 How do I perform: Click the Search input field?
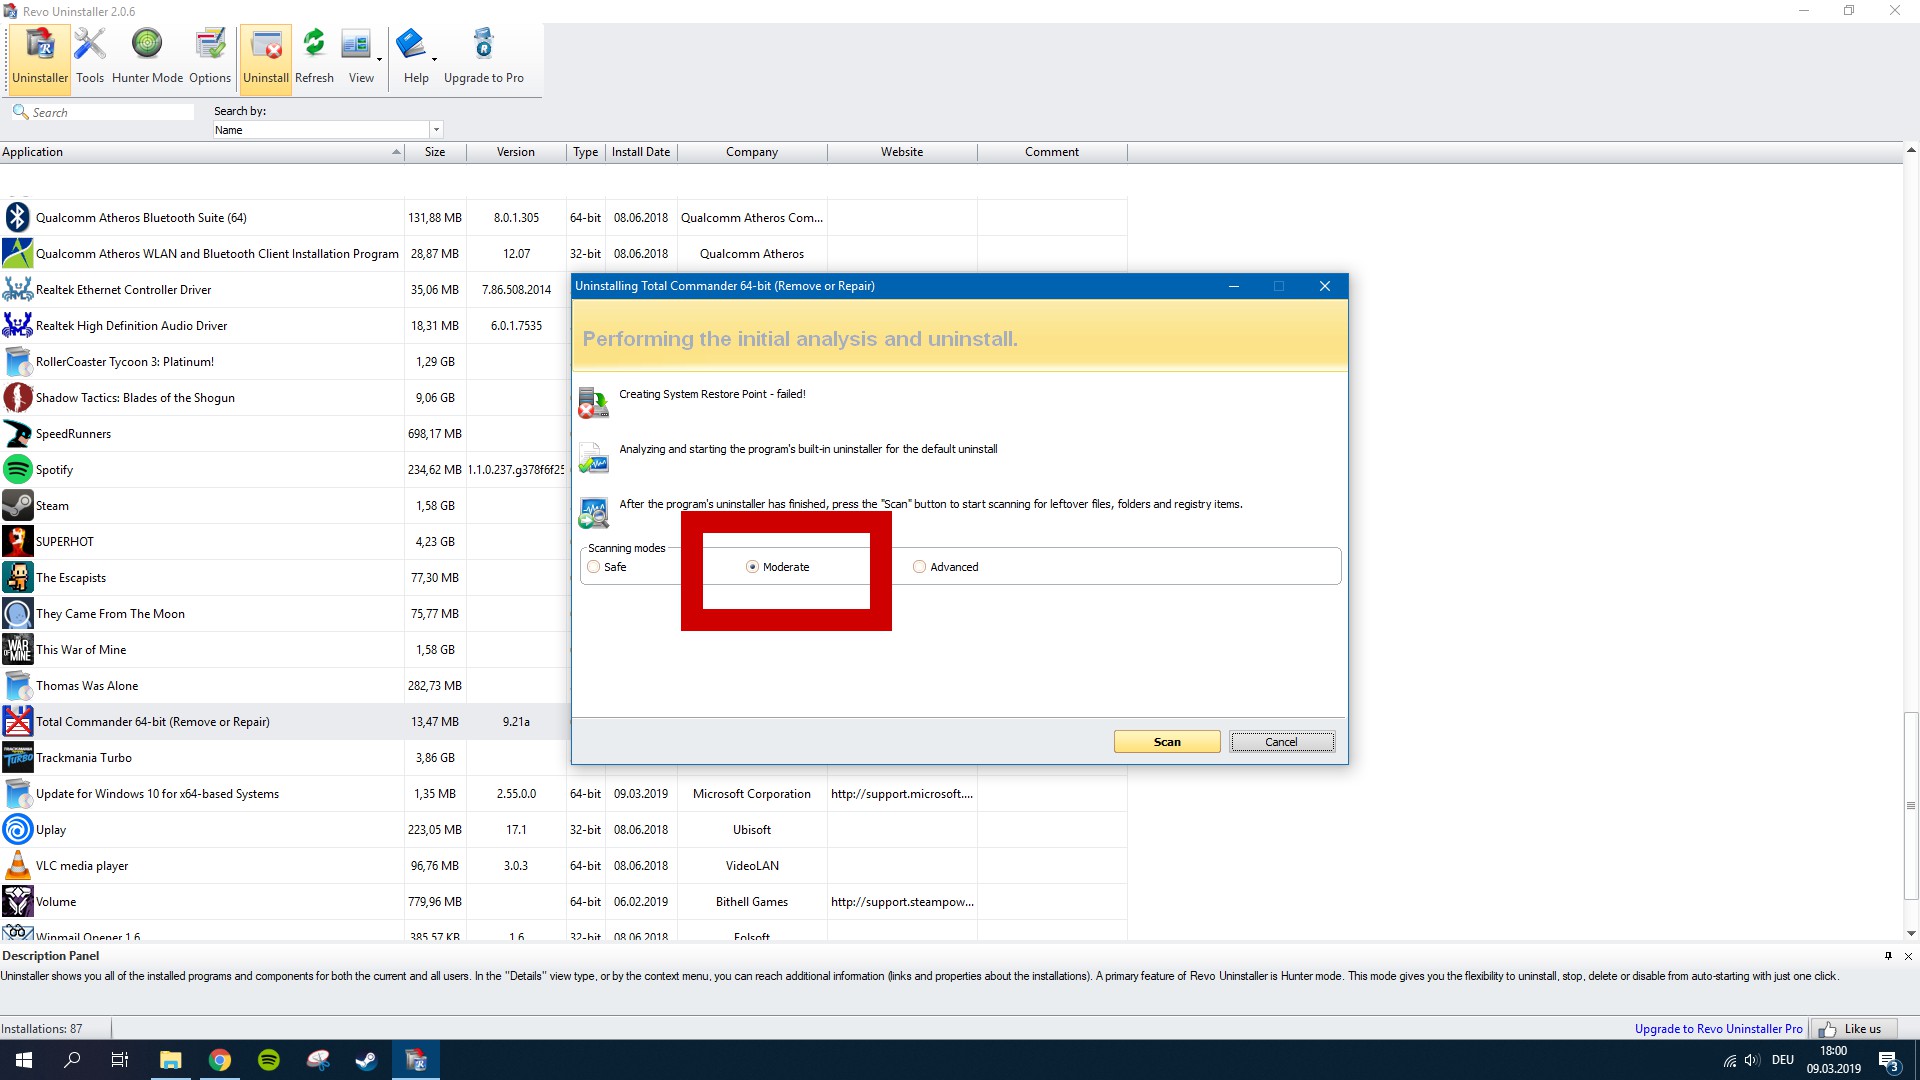[x=110, y=113]
